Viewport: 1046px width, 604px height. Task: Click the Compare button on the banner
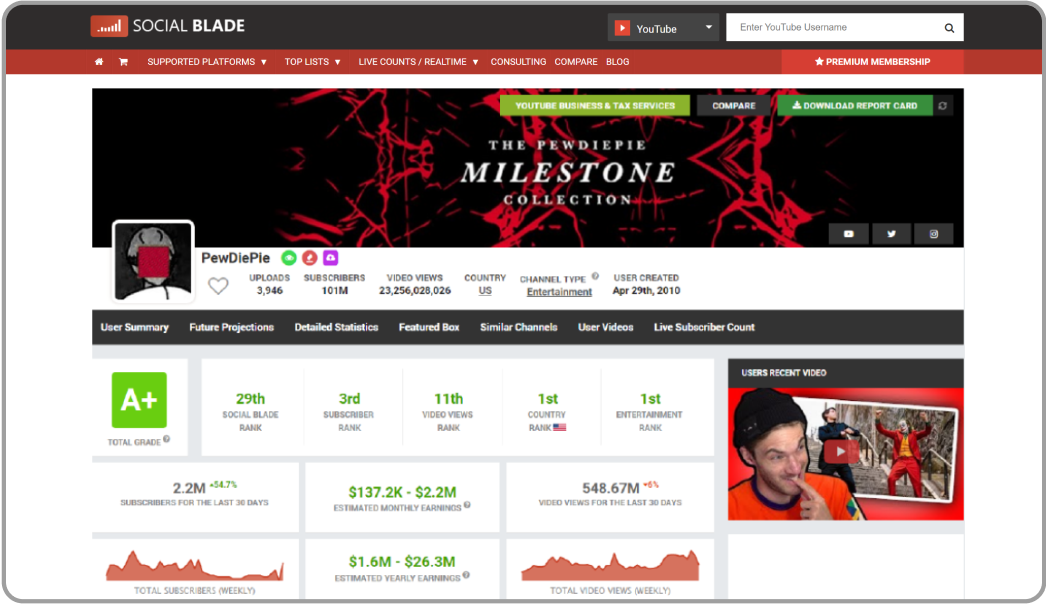[x=734, y=105]
